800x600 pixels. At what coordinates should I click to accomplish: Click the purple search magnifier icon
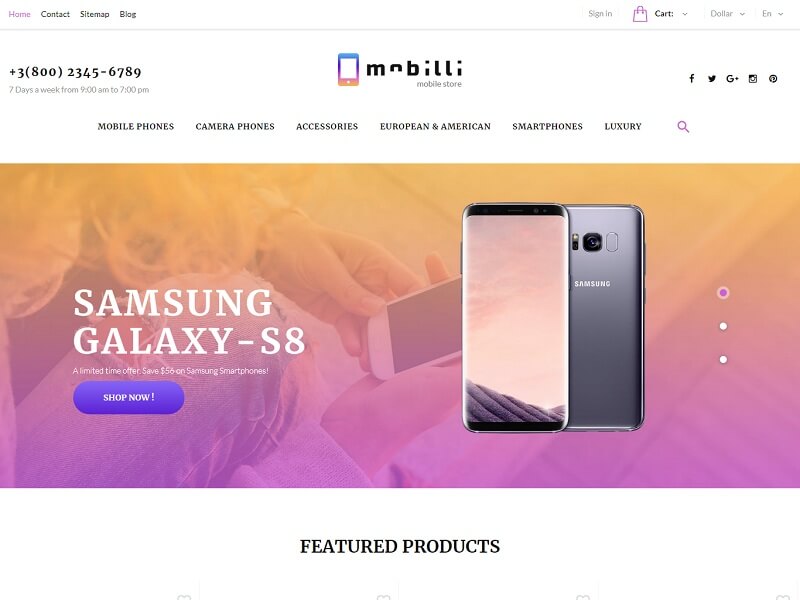[683, 127]
